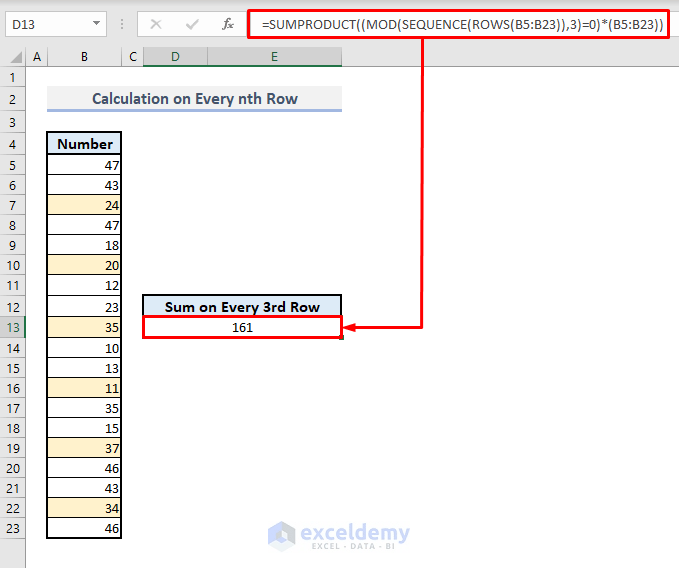Select cell B23 with value 46
Viewport: 679px width, 568px height.
click(x=84, y=528)
